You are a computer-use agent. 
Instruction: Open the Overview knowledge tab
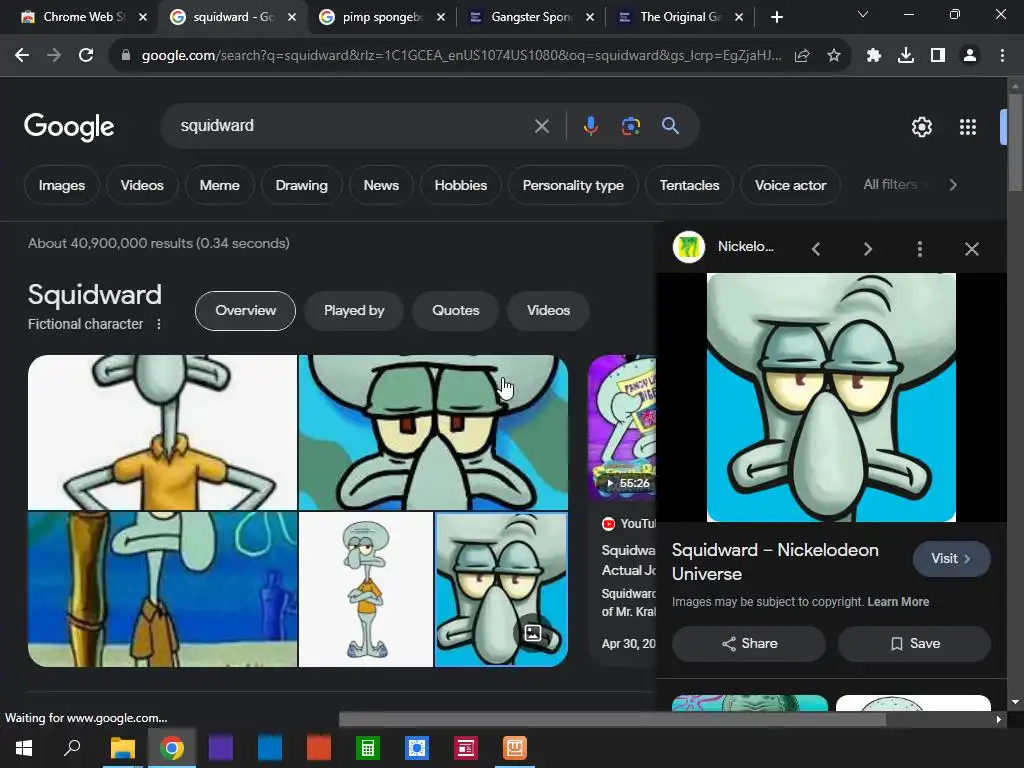tap(246, 311)
